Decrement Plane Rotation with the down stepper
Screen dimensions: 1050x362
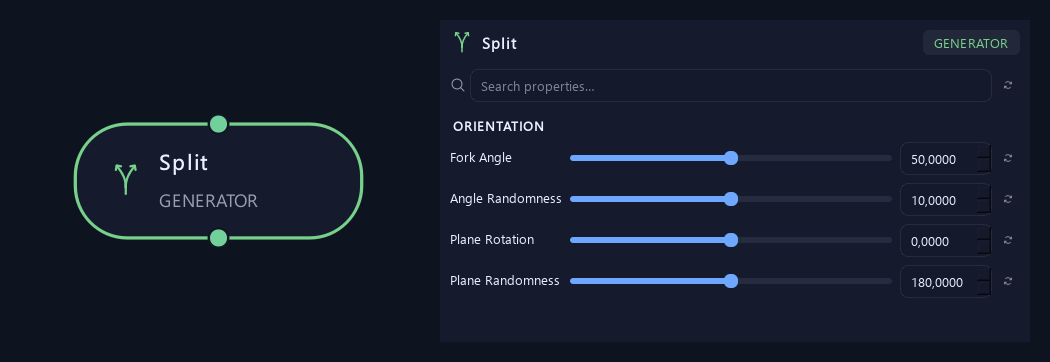(984, 248)
